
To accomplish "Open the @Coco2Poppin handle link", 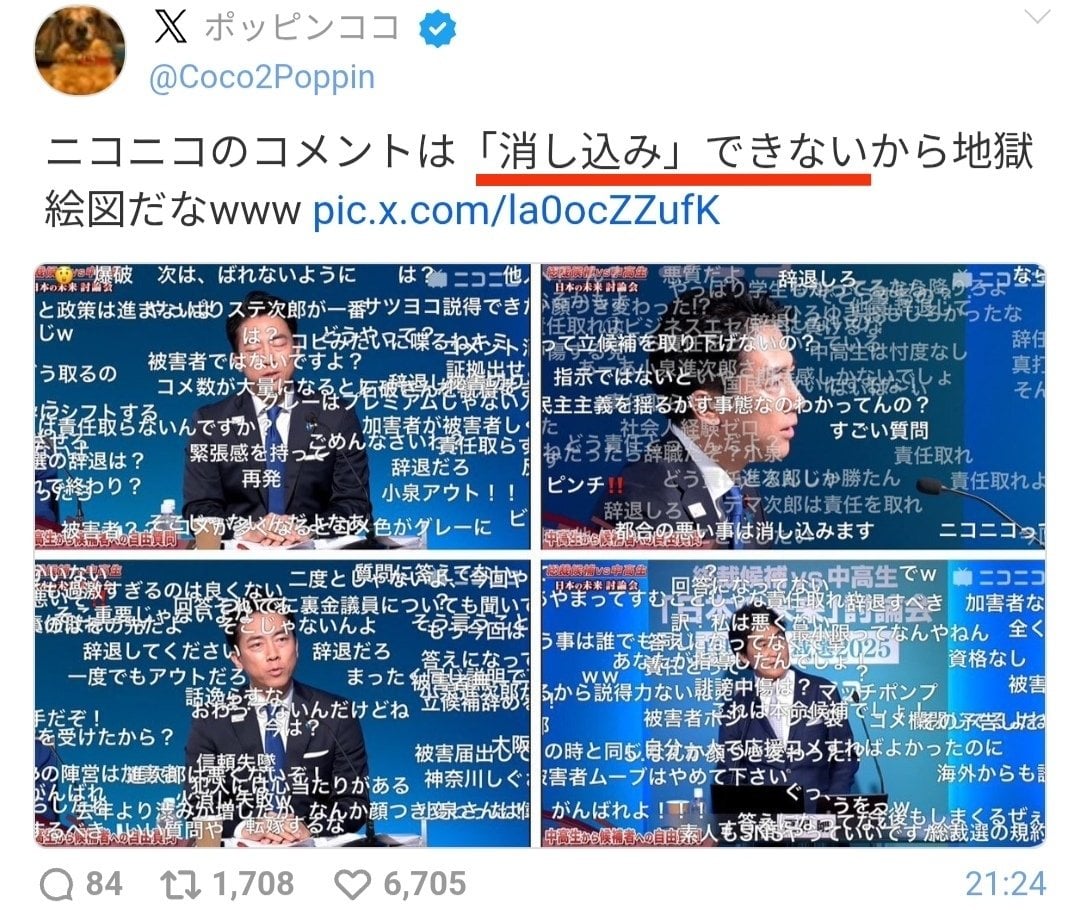I will [x=262, y=77].
